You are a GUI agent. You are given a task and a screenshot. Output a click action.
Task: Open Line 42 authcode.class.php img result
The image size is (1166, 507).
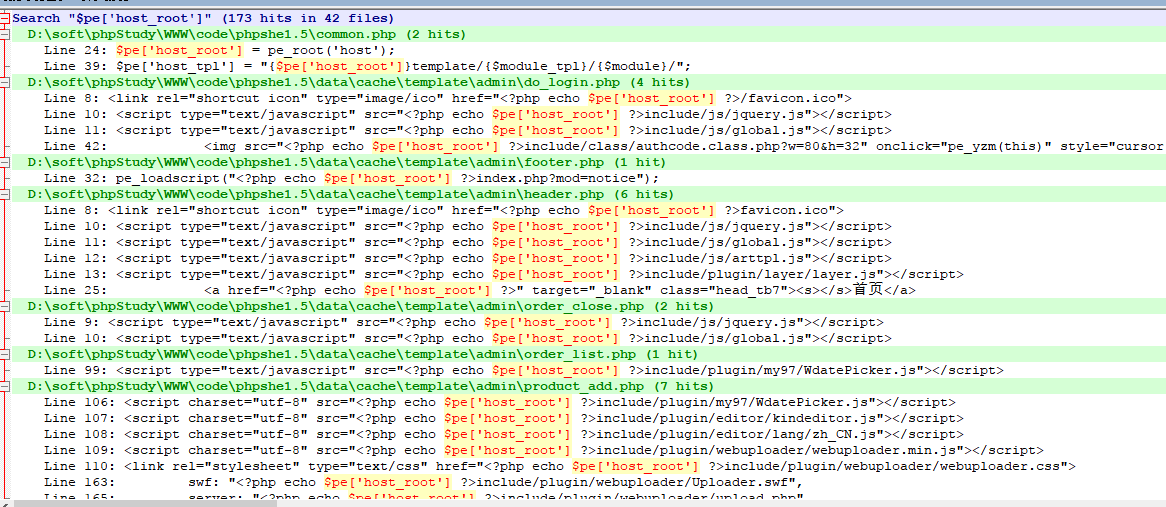click(x=603, y=146)
